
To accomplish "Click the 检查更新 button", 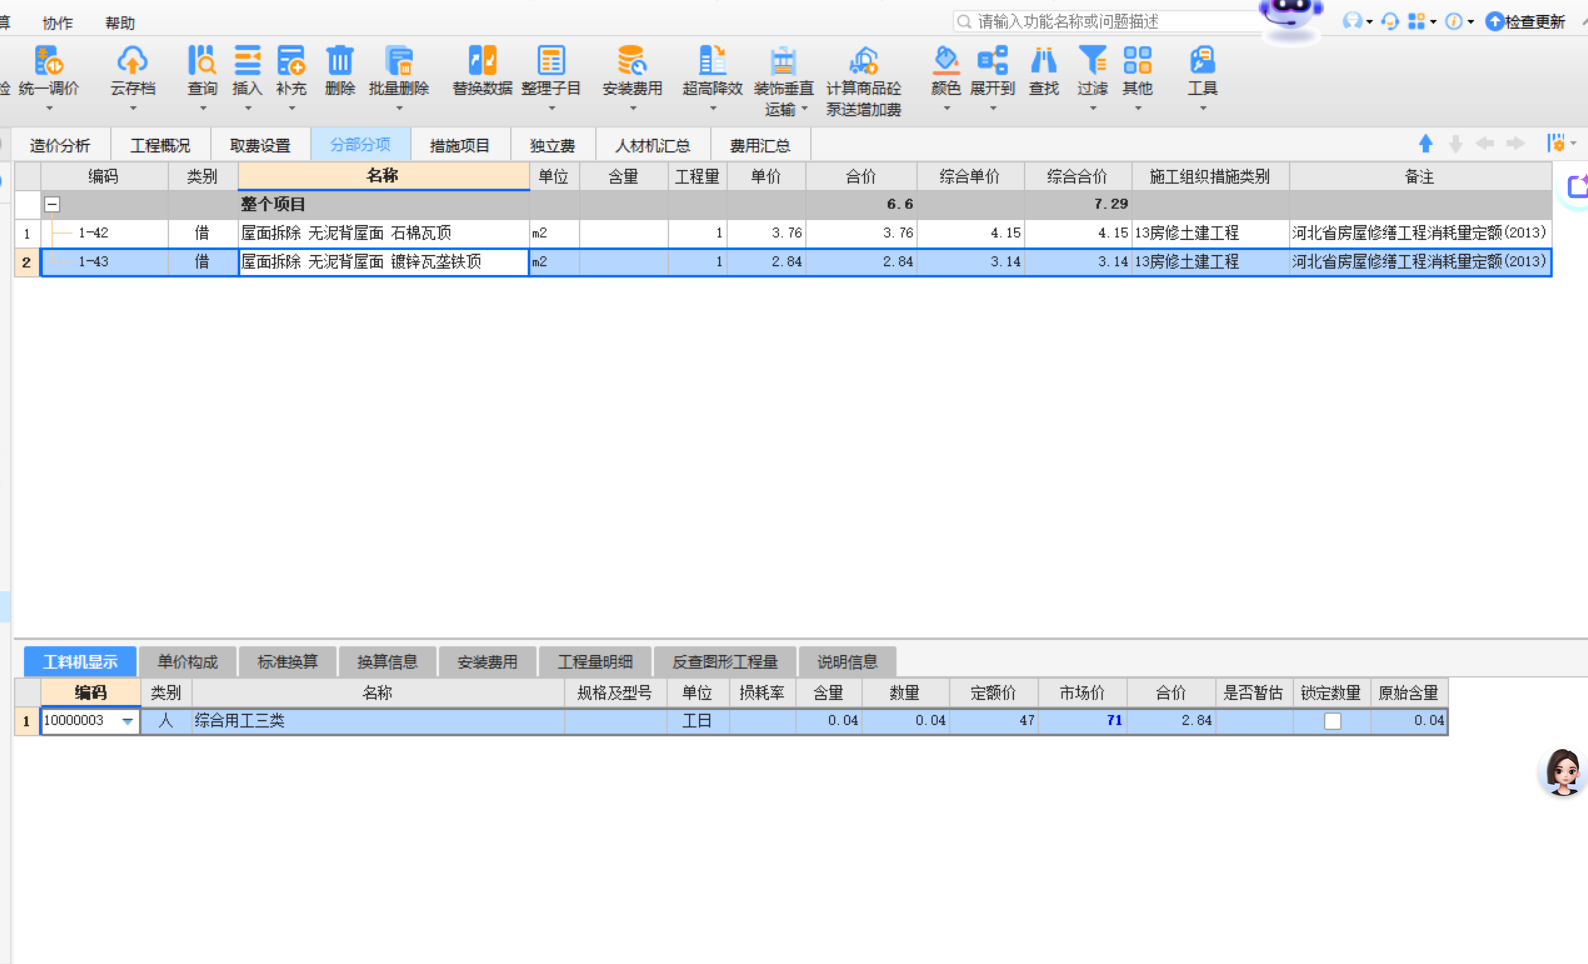I will 1525,21.
